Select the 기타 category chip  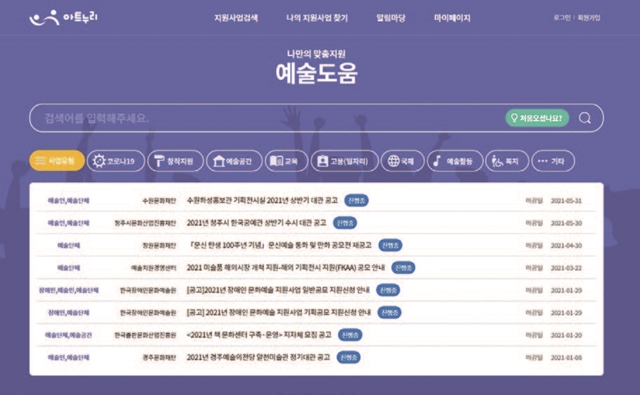[x=553, y=161]
